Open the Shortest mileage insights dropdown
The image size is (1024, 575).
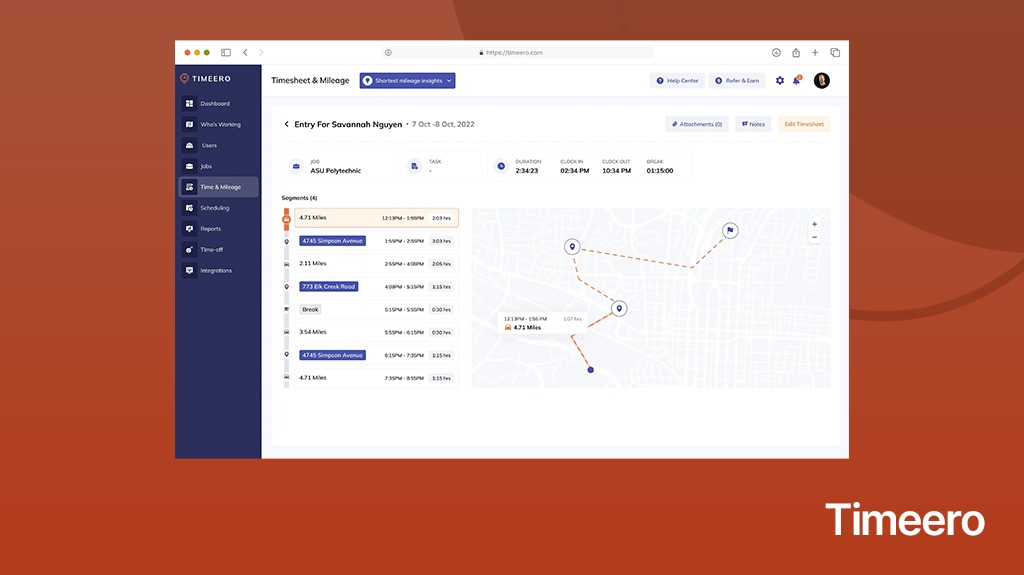point(408,80)
